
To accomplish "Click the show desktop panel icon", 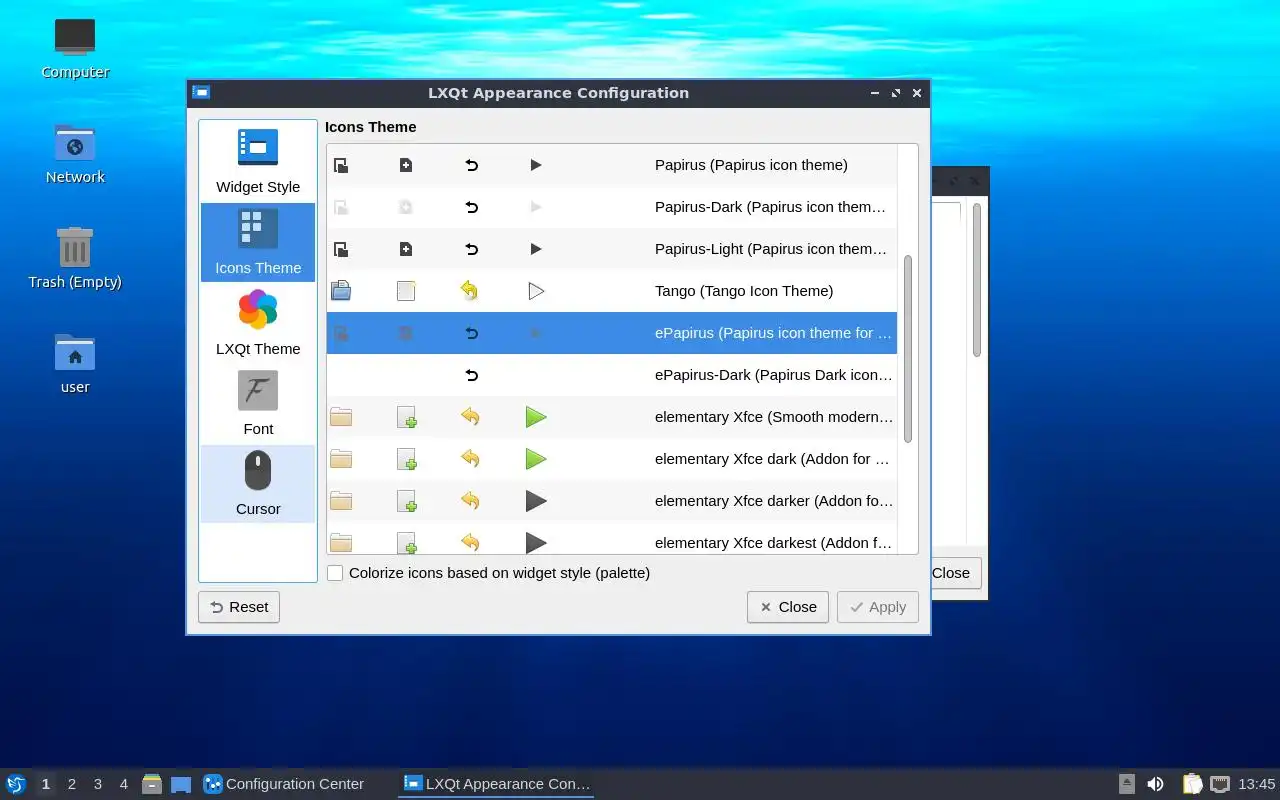I will pos(181,784).
